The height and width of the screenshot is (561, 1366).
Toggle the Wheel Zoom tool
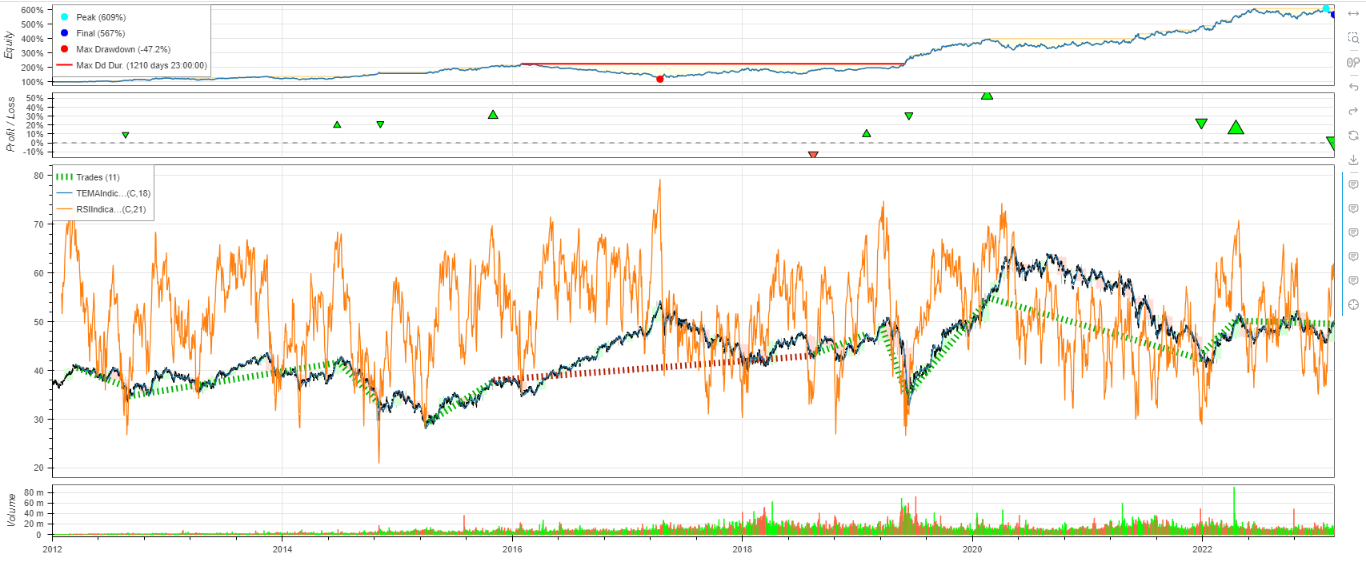[1353, 62]
